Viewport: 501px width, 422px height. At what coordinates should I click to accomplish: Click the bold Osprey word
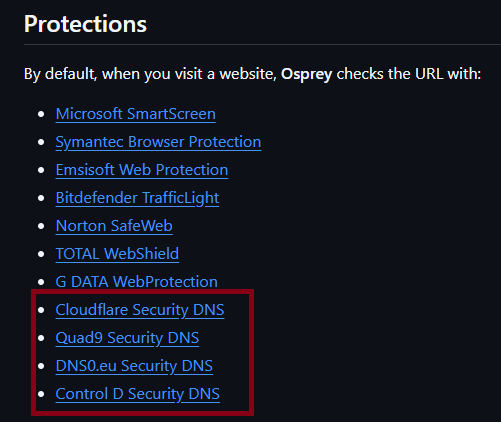tap(307, 74)
